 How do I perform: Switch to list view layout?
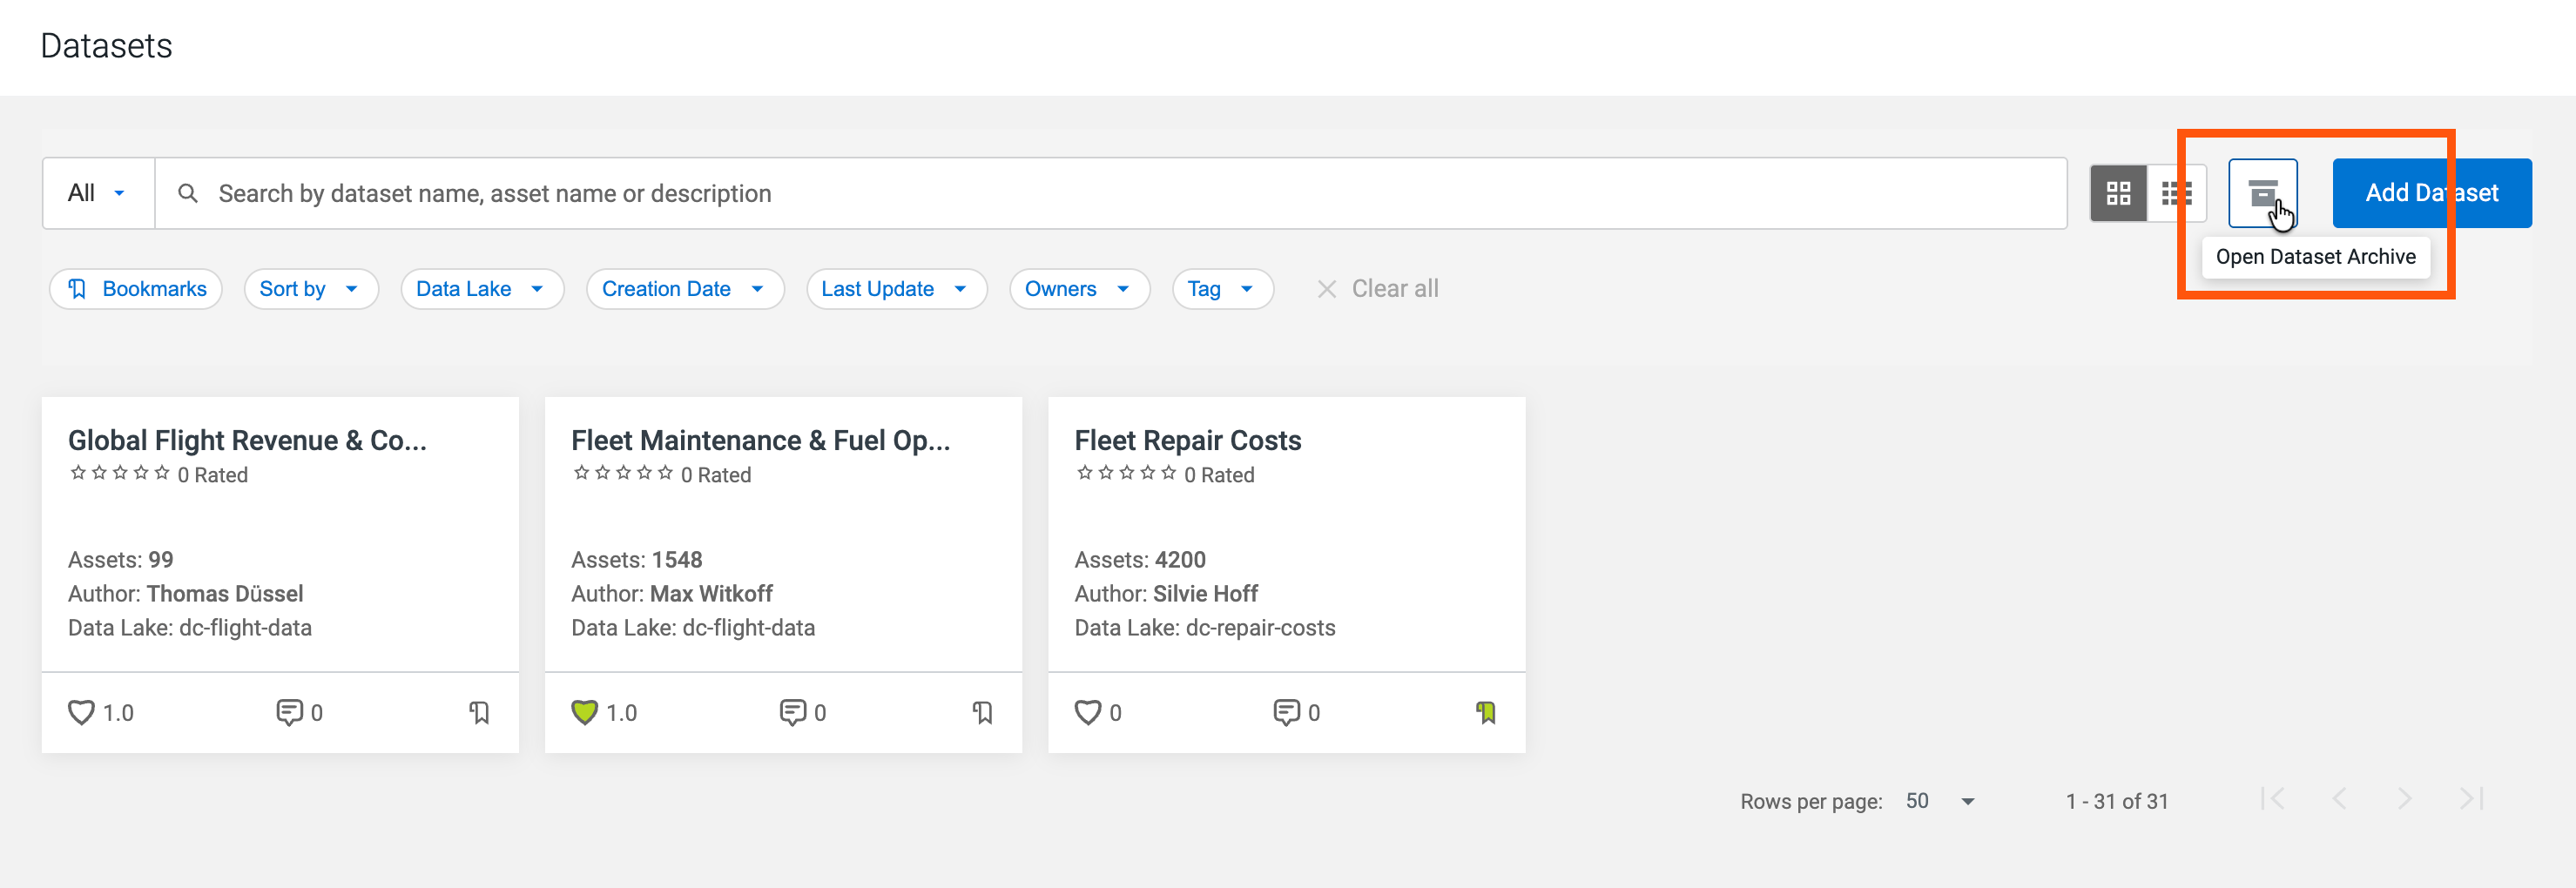coord(2176,193)
